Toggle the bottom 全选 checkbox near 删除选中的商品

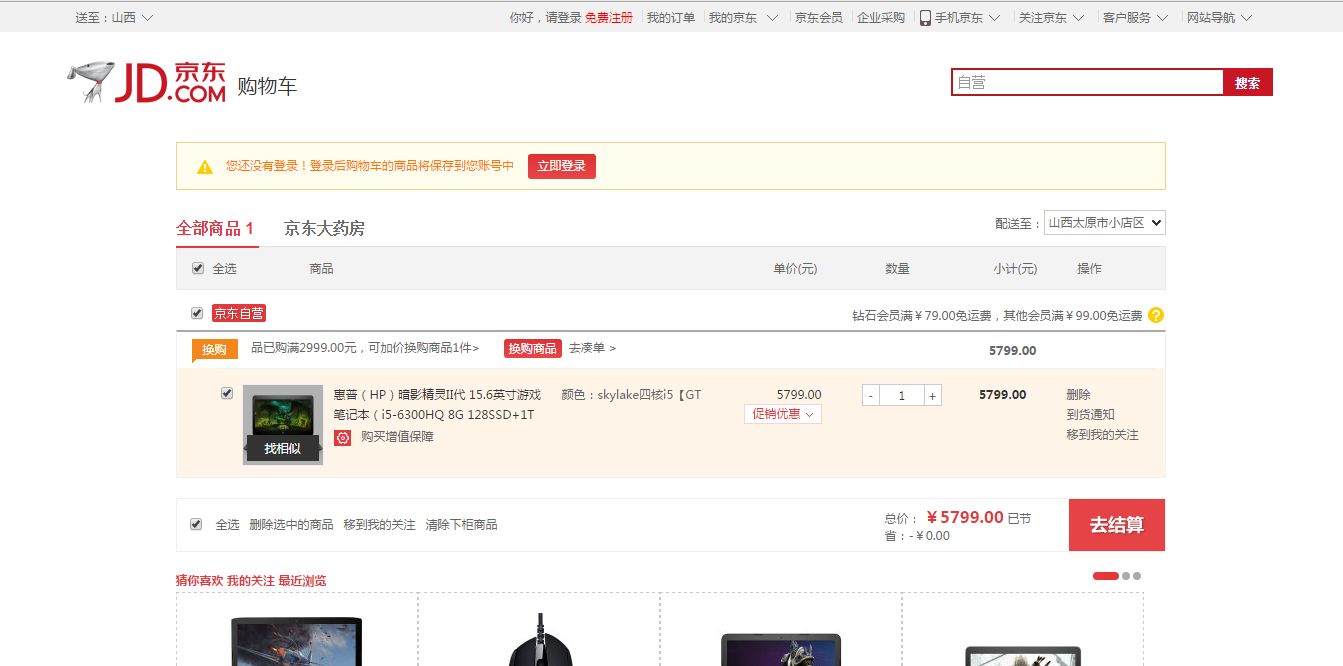196,524
